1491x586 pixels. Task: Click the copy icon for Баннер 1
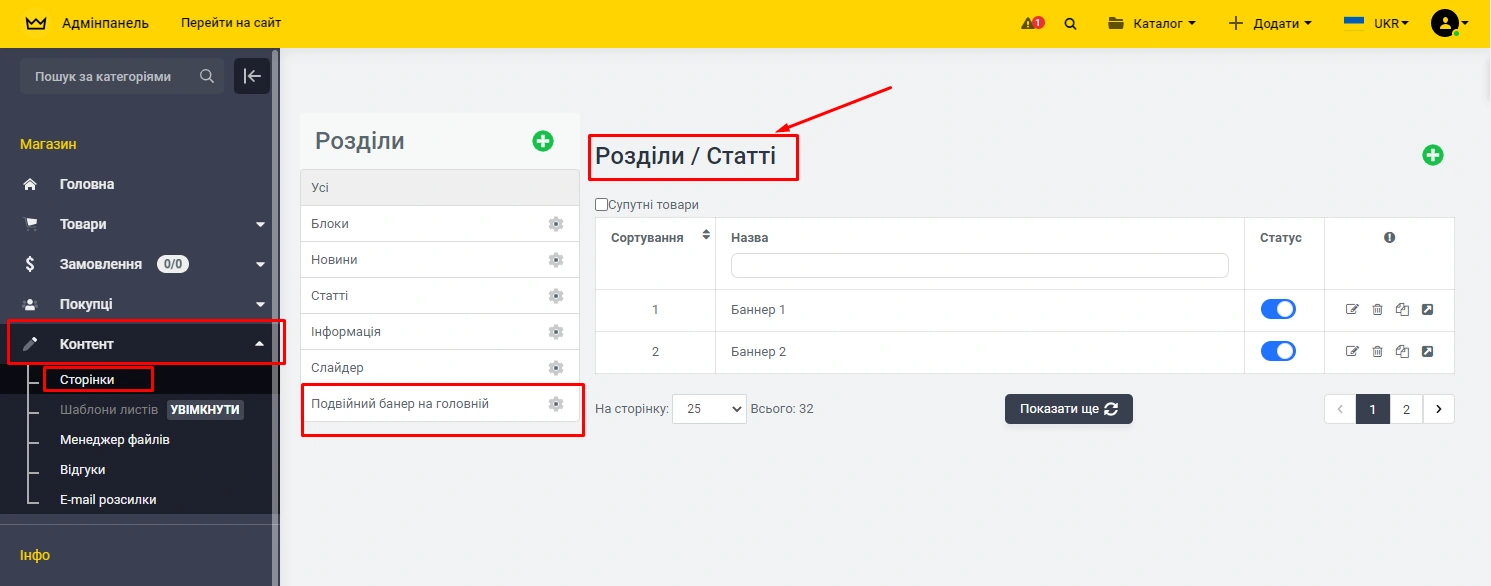click(1402, 310)
